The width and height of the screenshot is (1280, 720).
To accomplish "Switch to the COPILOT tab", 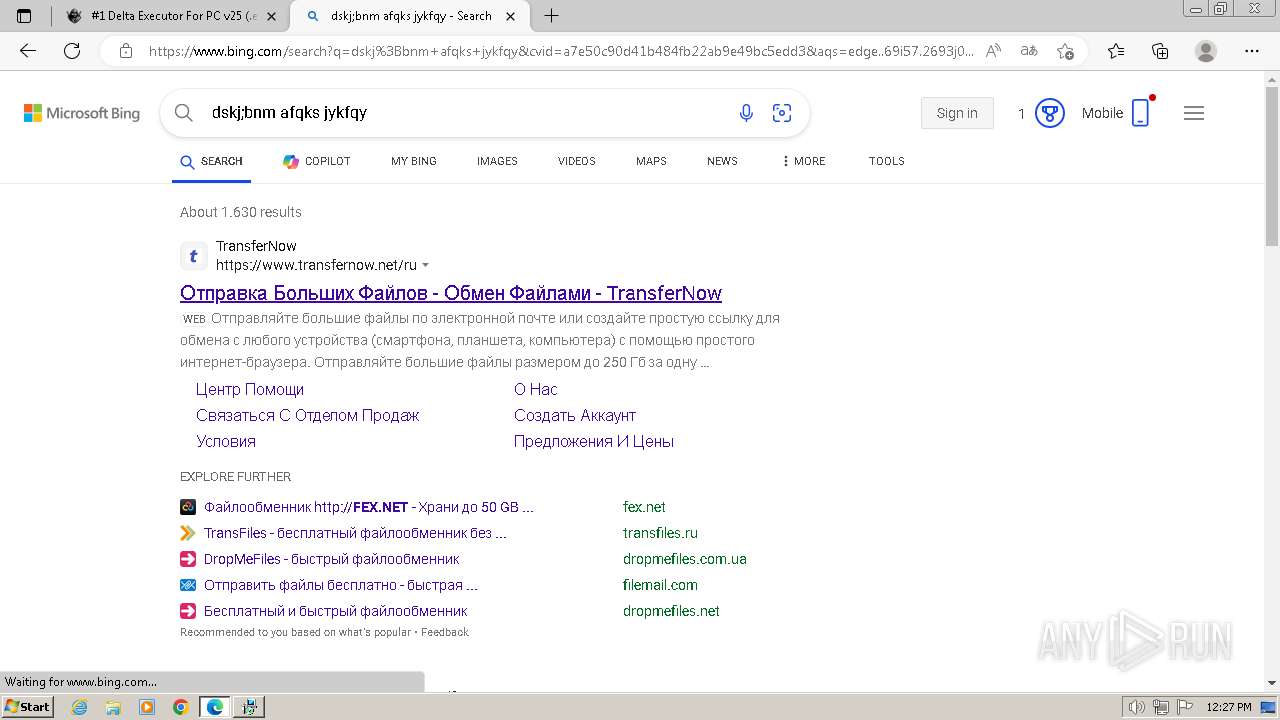I will [x=317, y=161].
